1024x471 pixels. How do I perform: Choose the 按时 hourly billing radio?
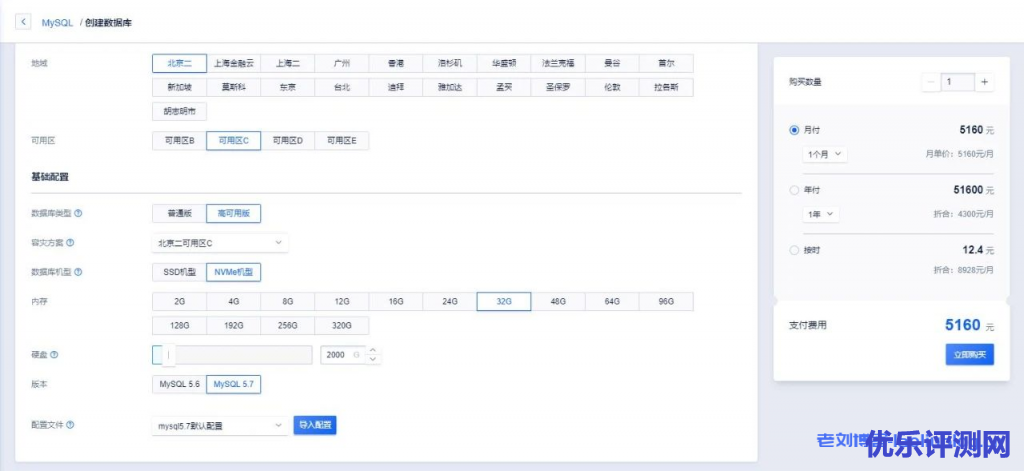pyautogui.click(x=795, y=249)
